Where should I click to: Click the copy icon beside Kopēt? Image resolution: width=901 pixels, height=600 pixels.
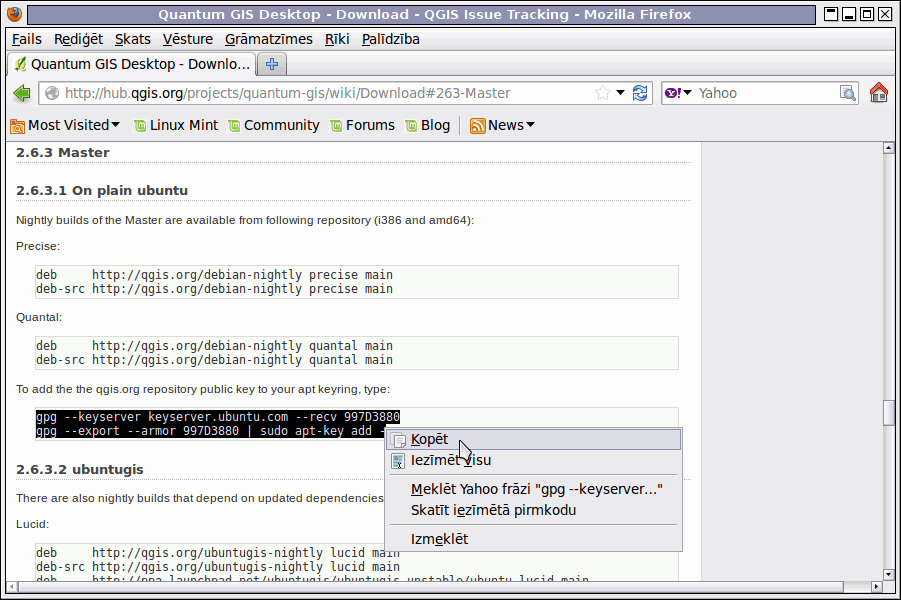click(398, 440)
